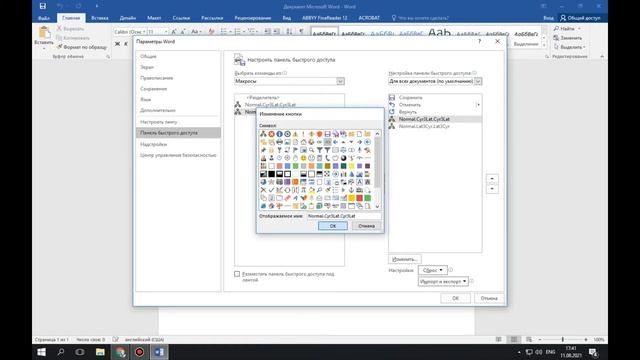Open the 'Файл' tab in Word

44,18
